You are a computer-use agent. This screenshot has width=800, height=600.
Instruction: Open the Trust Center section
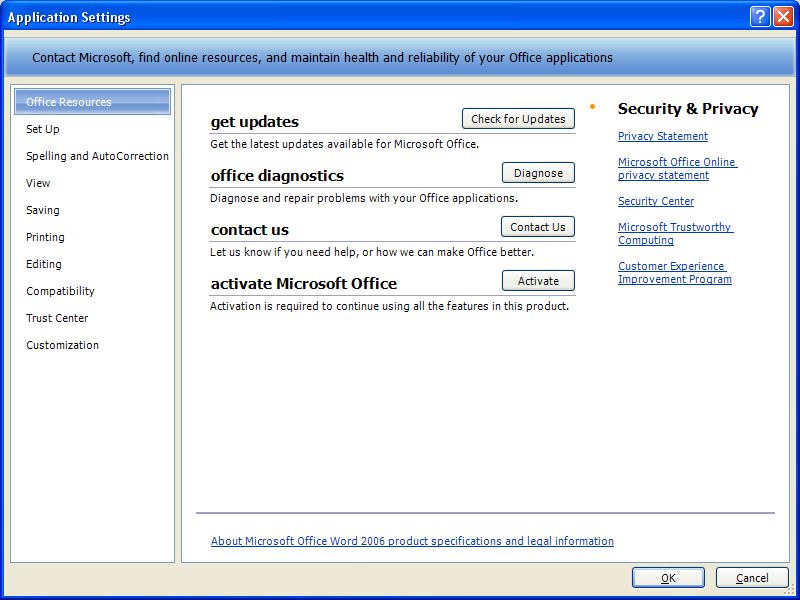(x=57, y=318)
